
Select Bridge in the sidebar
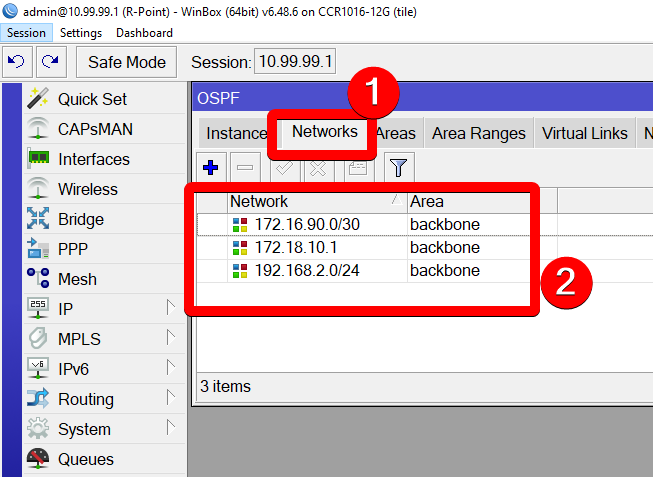[80, 219]
